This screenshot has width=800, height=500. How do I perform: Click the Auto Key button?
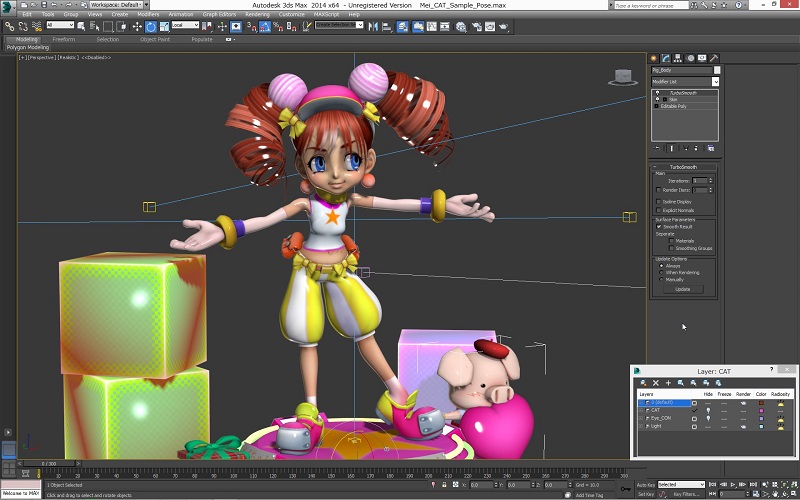[646, 485]
